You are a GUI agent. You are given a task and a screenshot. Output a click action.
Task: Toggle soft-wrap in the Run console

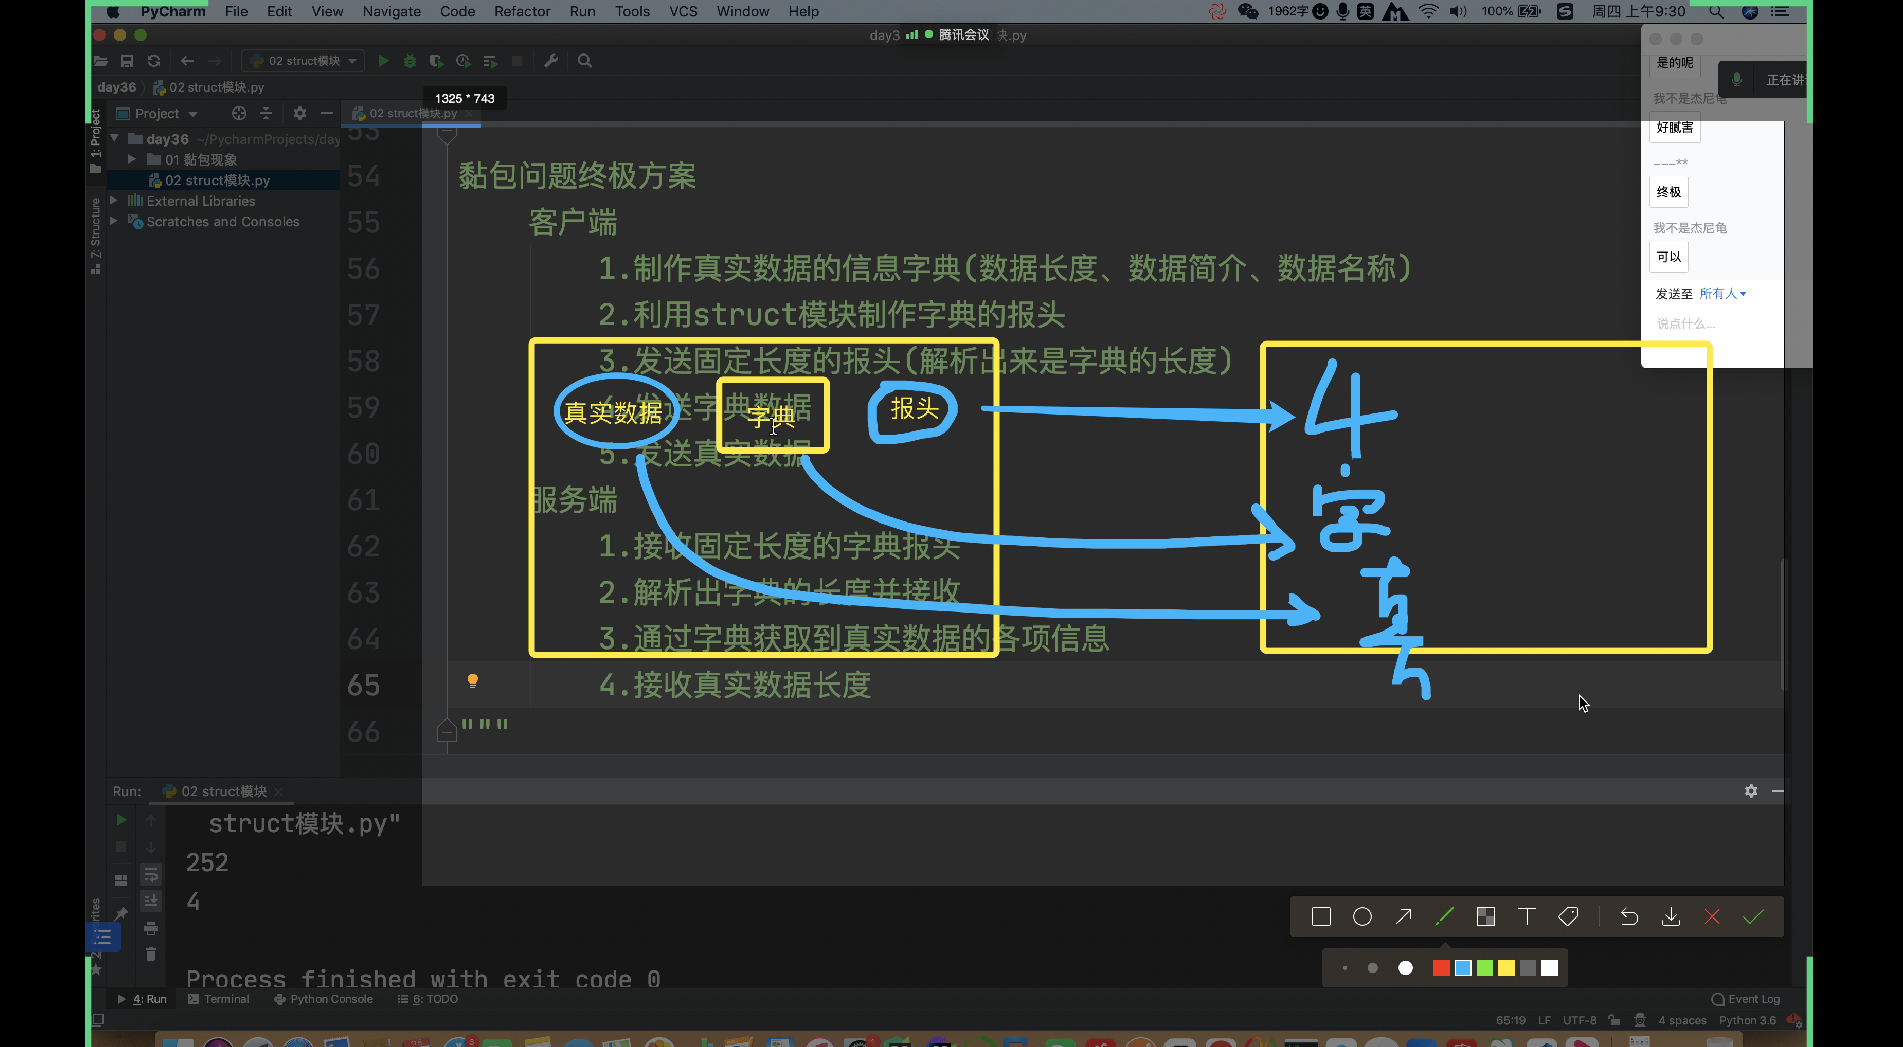pyautogui.click(x=151, y=875)
